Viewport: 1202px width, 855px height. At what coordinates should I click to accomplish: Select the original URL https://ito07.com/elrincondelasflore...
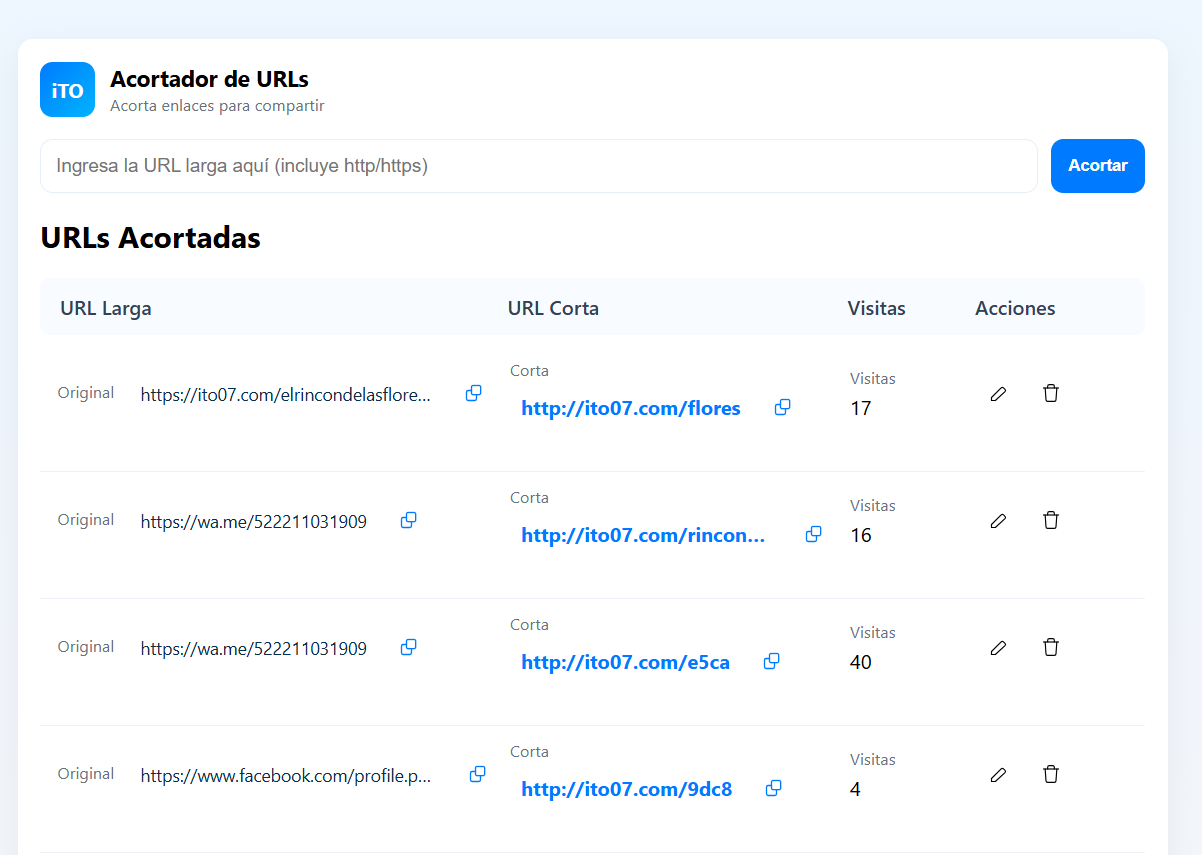pyautogui.click(x=286, y=395)
